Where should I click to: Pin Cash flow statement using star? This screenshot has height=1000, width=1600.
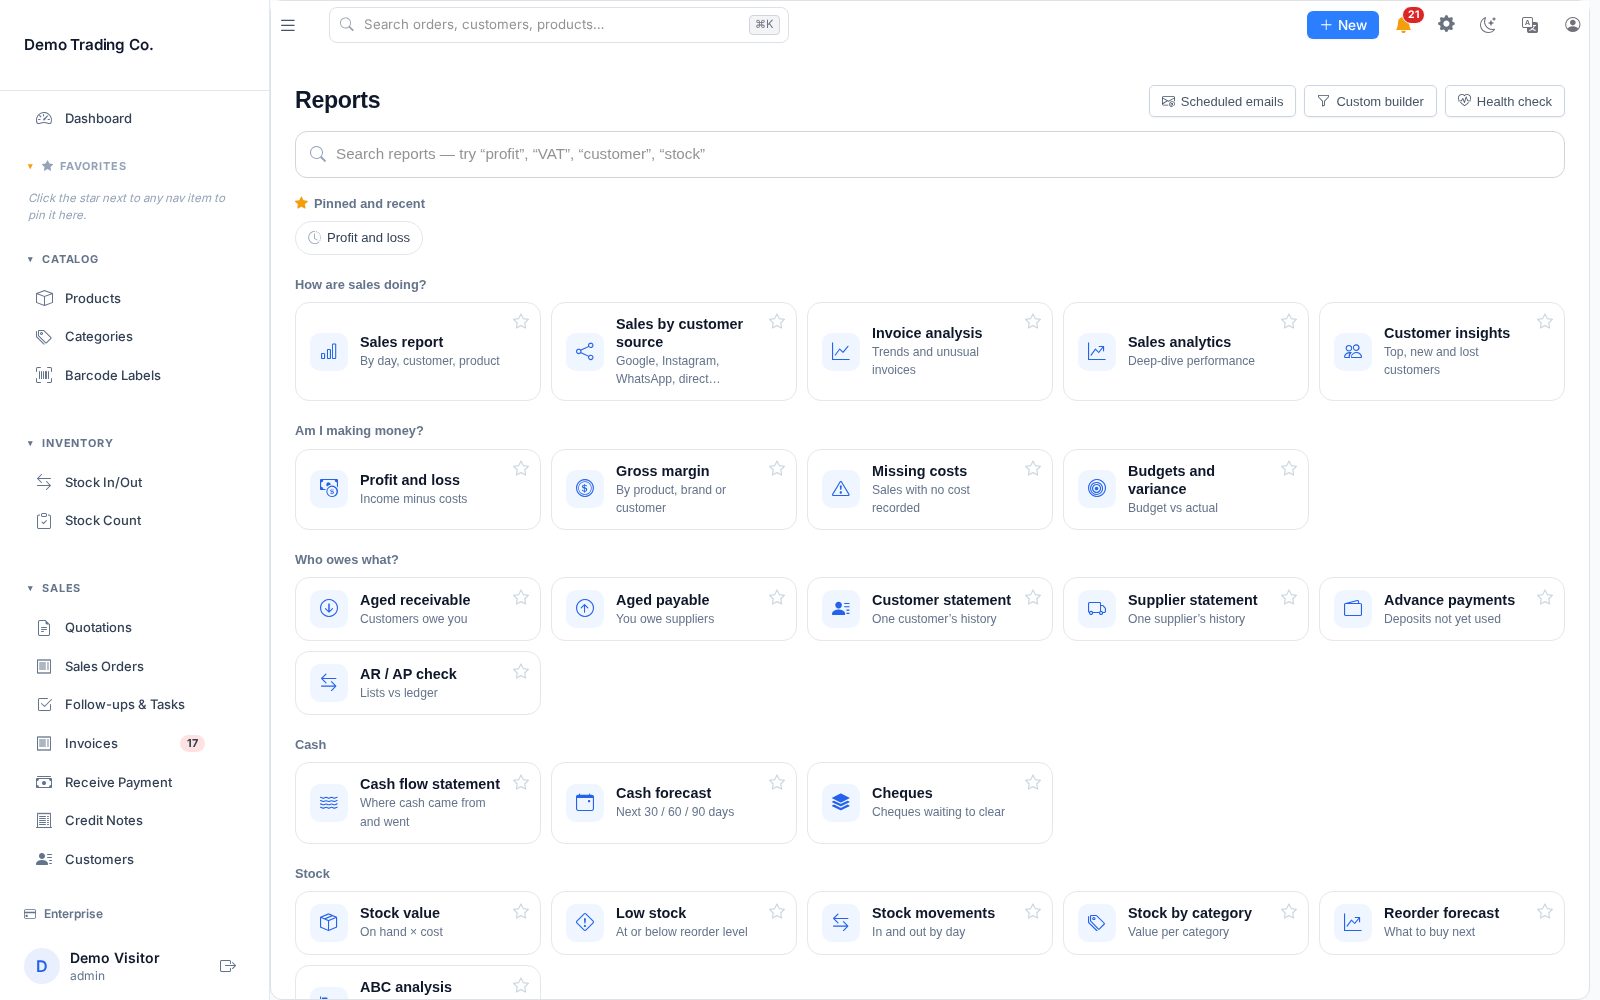521,782
